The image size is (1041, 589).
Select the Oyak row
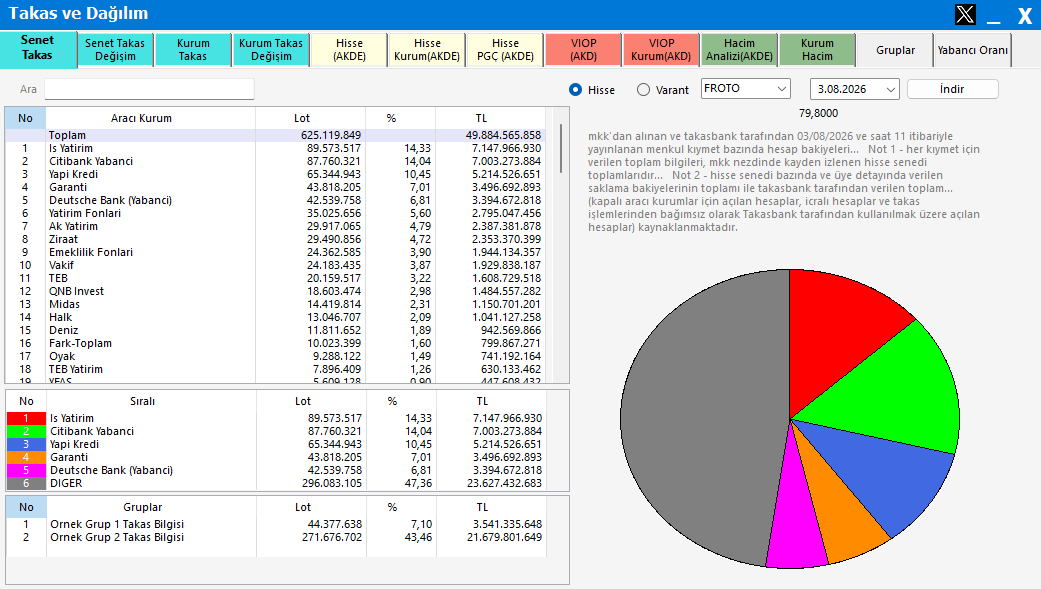tap(276, 356)
